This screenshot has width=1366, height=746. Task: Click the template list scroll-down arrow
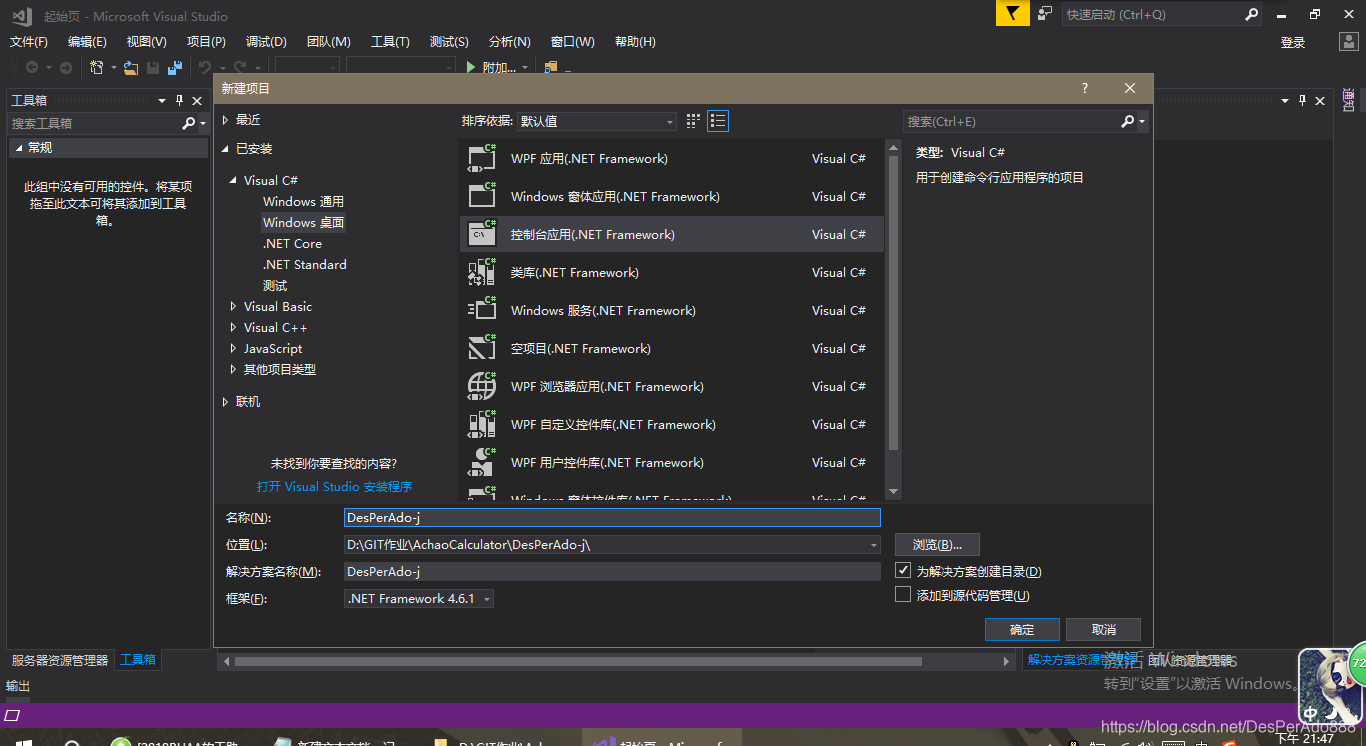(x=894, y=492)
